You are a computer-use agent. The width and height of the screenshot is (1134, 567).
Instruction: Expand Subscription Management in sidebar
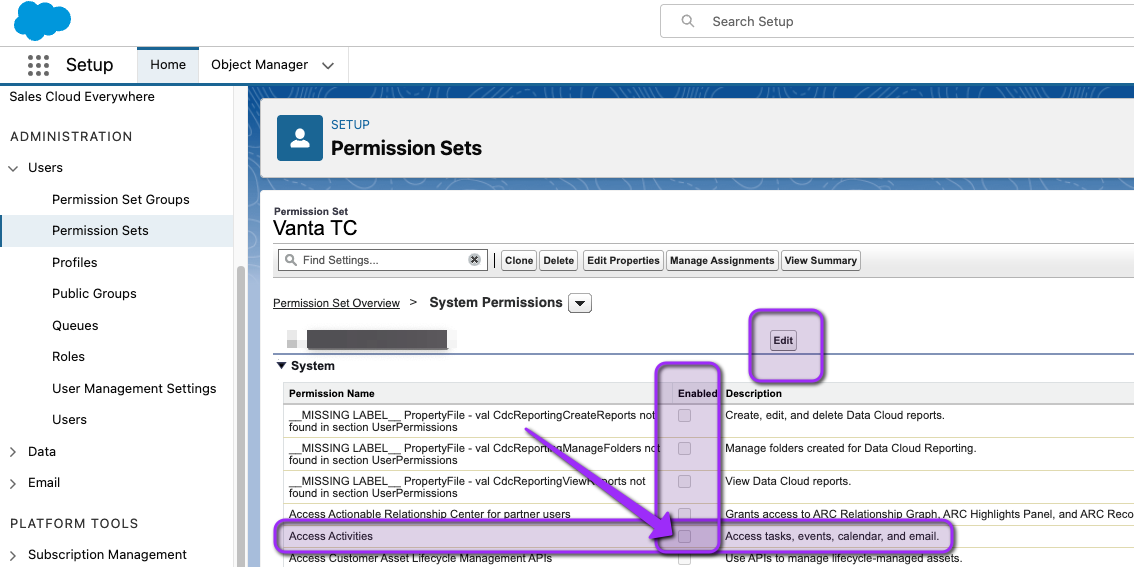[x=12, y=555]
